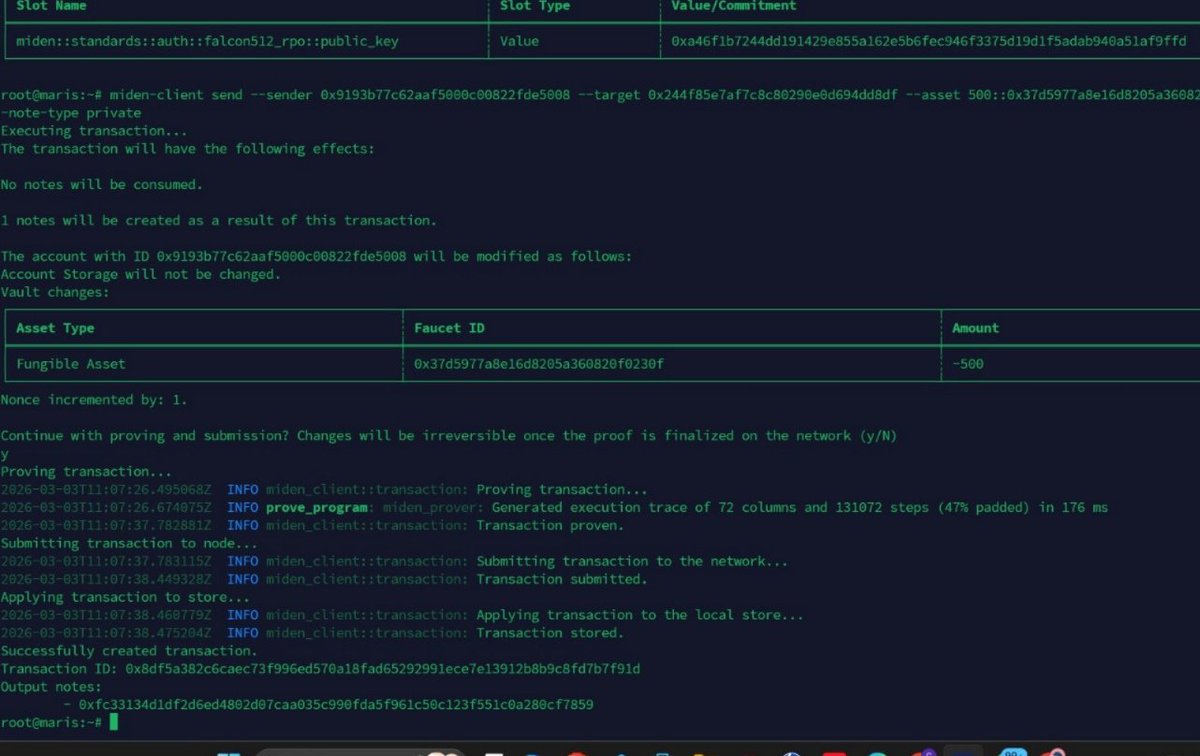Click the standalone "Proving transaction..." status line
The image size is (1200, 756).
(86, 472)
